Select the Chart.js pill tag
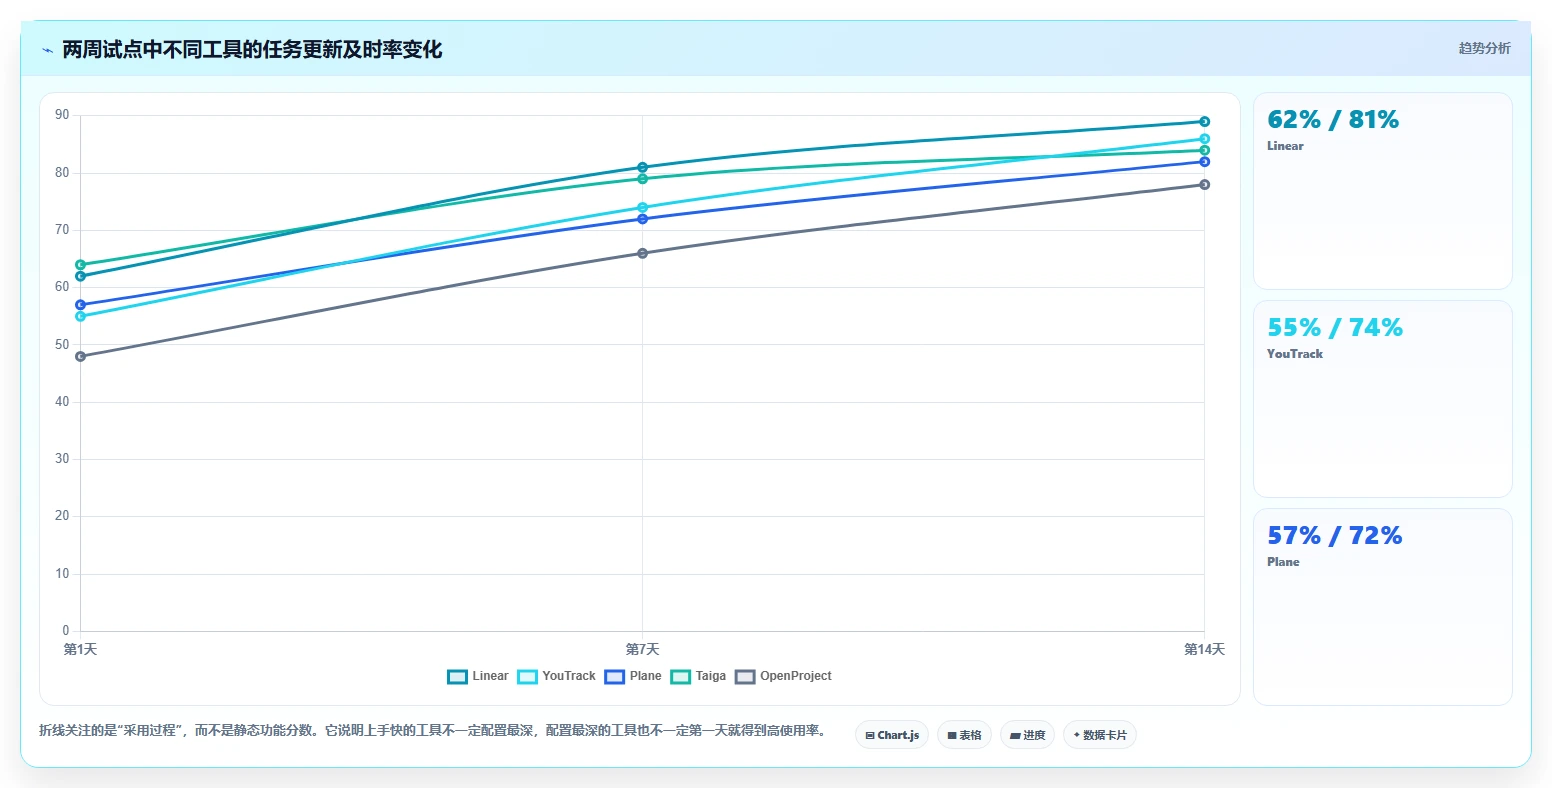This screenshot has height=788, width=1552. (x=892, y=735)
